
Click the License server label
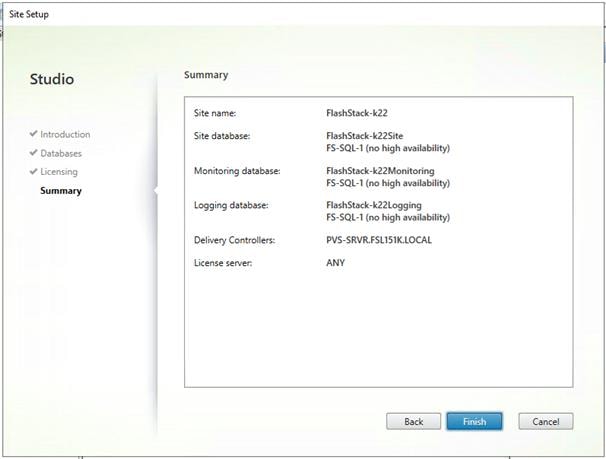pyautogui.click(x=223, y=263)
